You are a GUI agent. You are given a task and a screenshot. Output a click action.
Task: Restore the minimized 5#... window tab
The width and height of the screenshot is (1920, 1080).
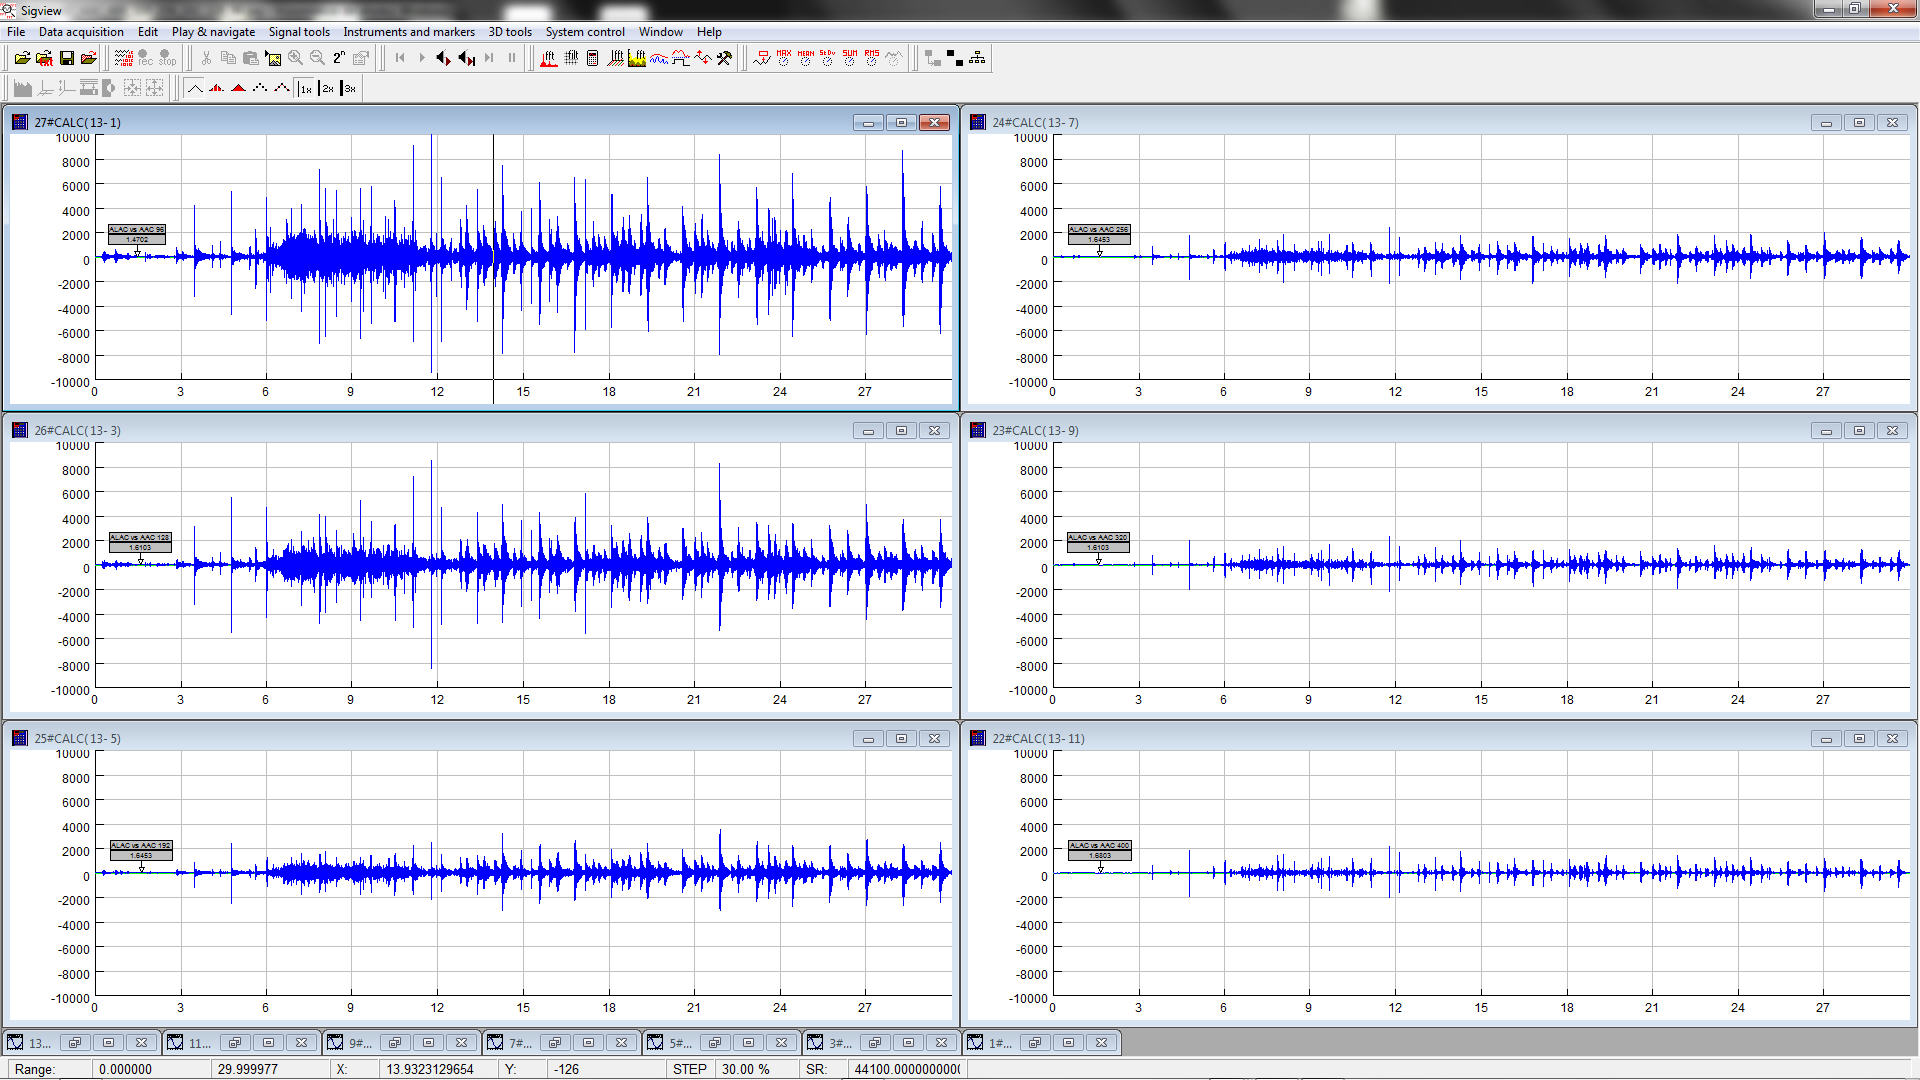[715, 1043]
